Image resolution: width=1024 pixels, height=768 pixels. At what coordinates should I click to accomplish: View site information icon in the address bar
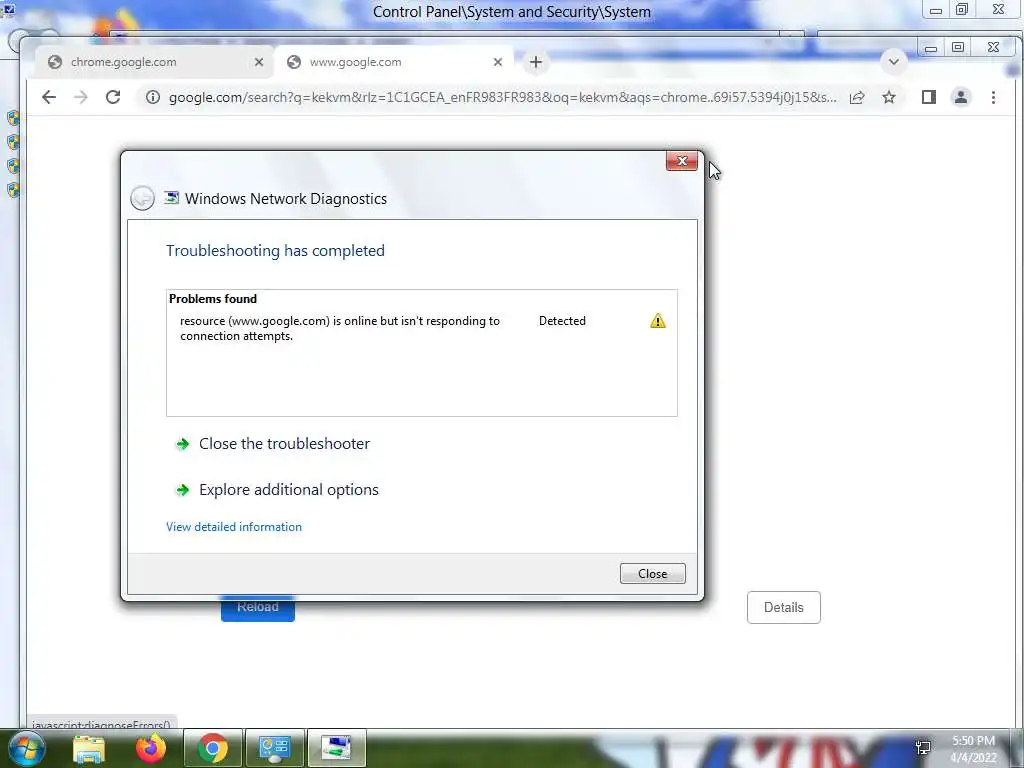[153, 97]
